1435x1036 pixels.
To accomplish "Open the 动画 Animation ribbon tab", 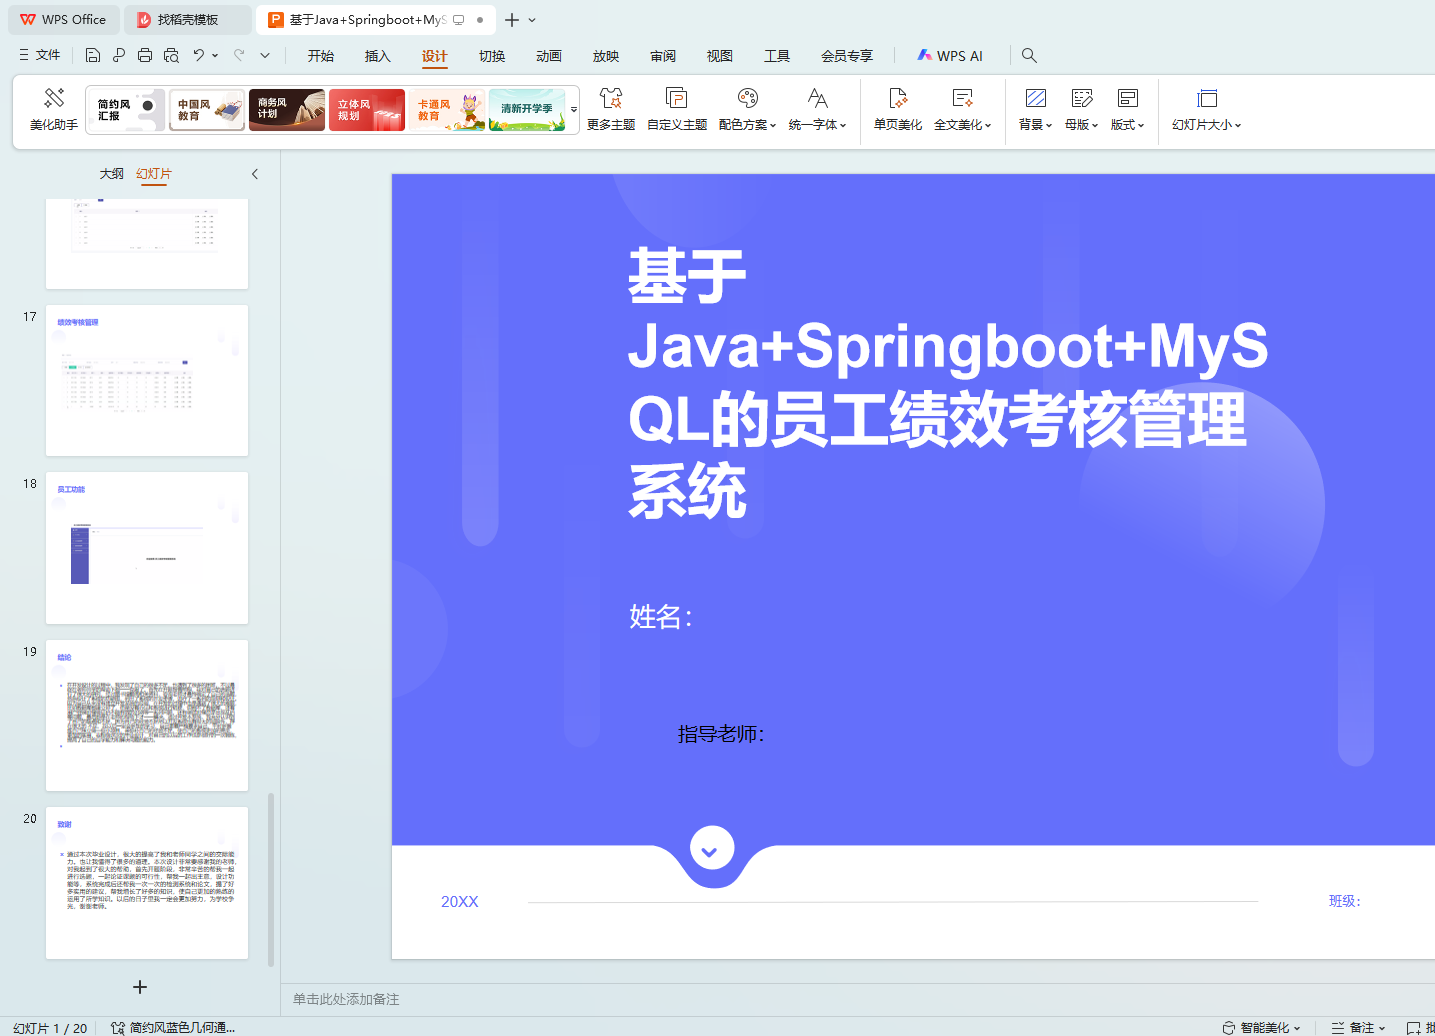I will (x=548, y=56).
